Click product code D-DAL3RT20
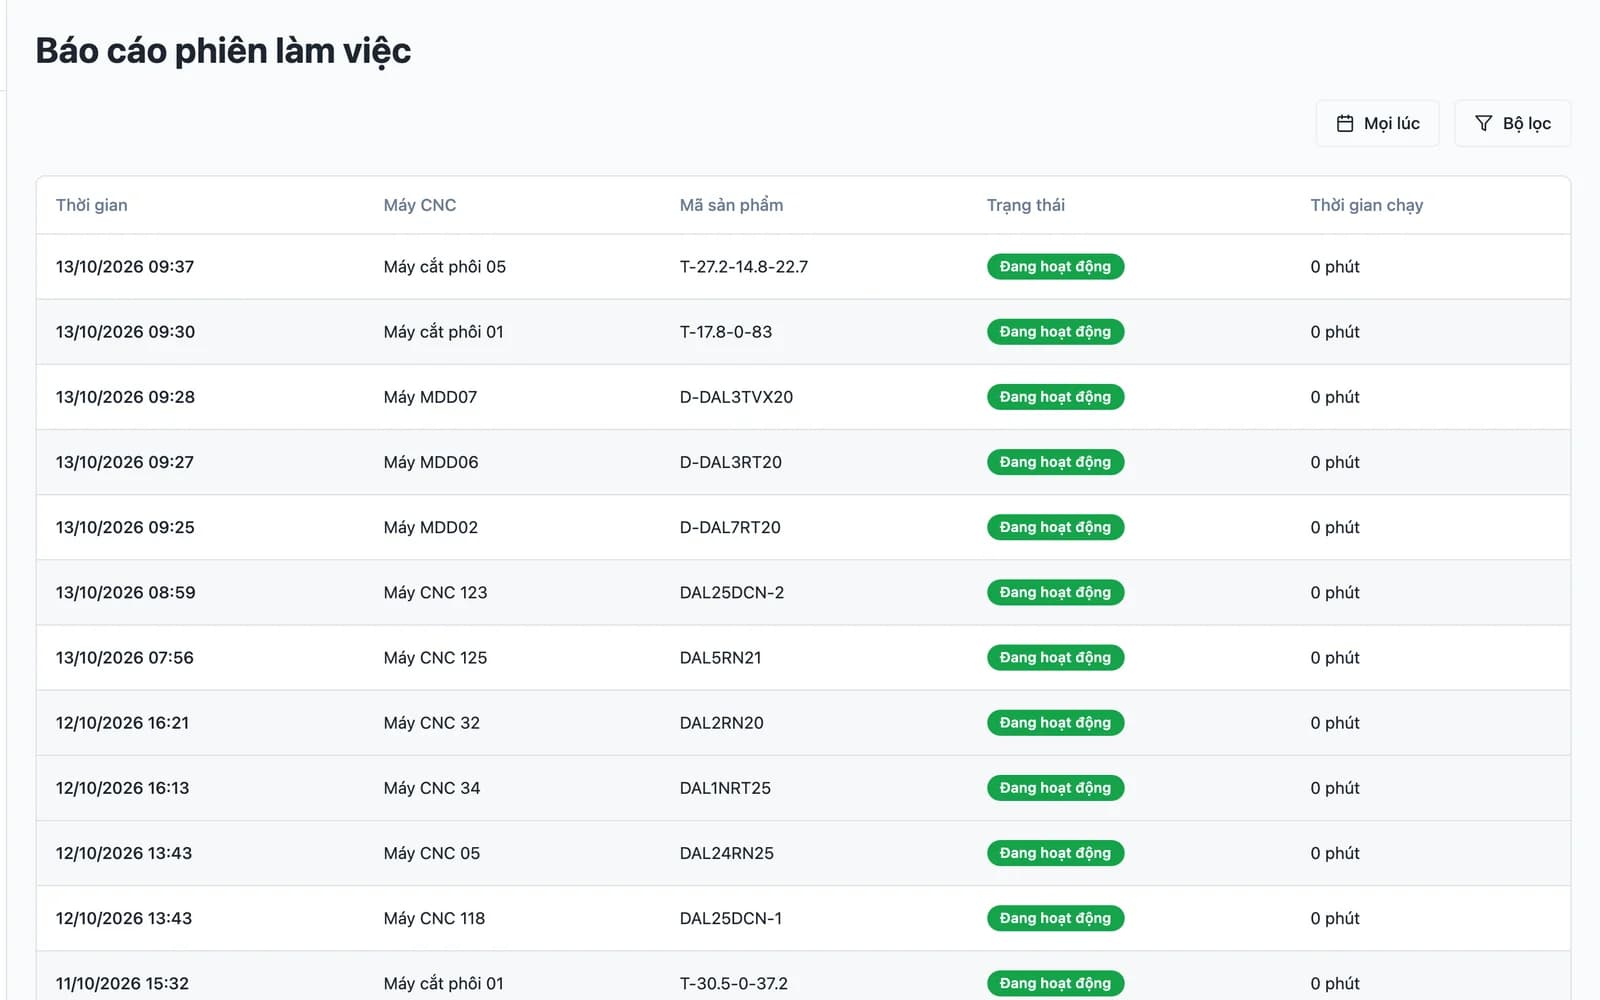 tap(731, 462)
